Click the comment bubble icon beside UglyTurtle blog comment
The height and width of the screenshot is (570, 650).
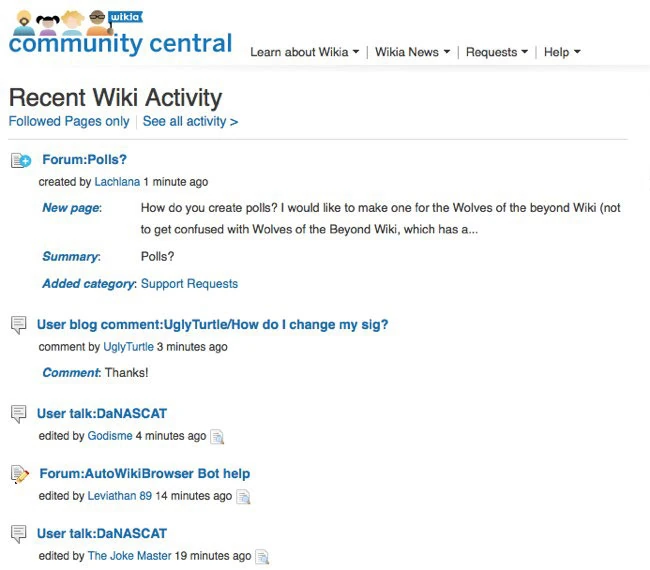[18, 324]
